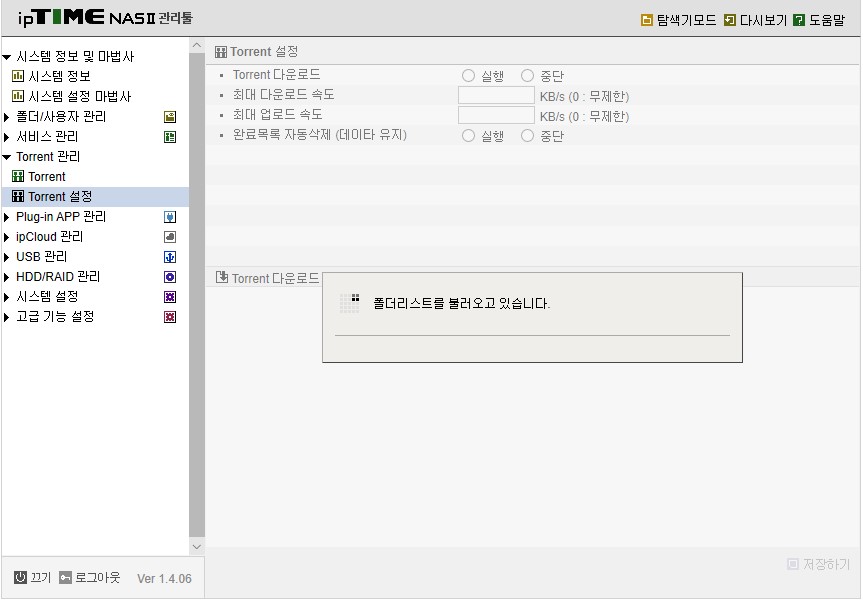Expand USB 관리 tree arrow

[x=7, y=258]
